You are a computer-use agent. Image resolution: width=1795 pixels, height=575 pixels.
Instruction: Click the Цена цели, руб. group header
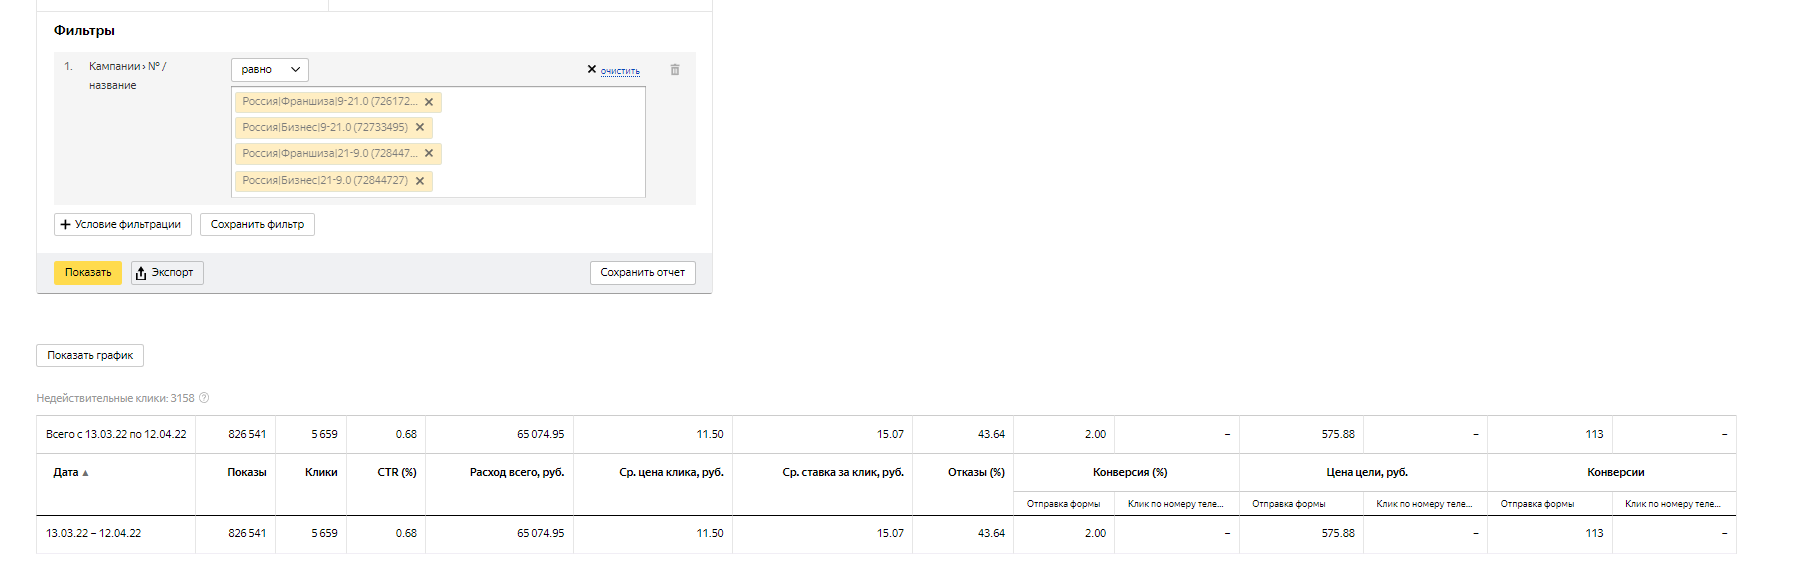pyautogui.click(x=1366, y=473)
